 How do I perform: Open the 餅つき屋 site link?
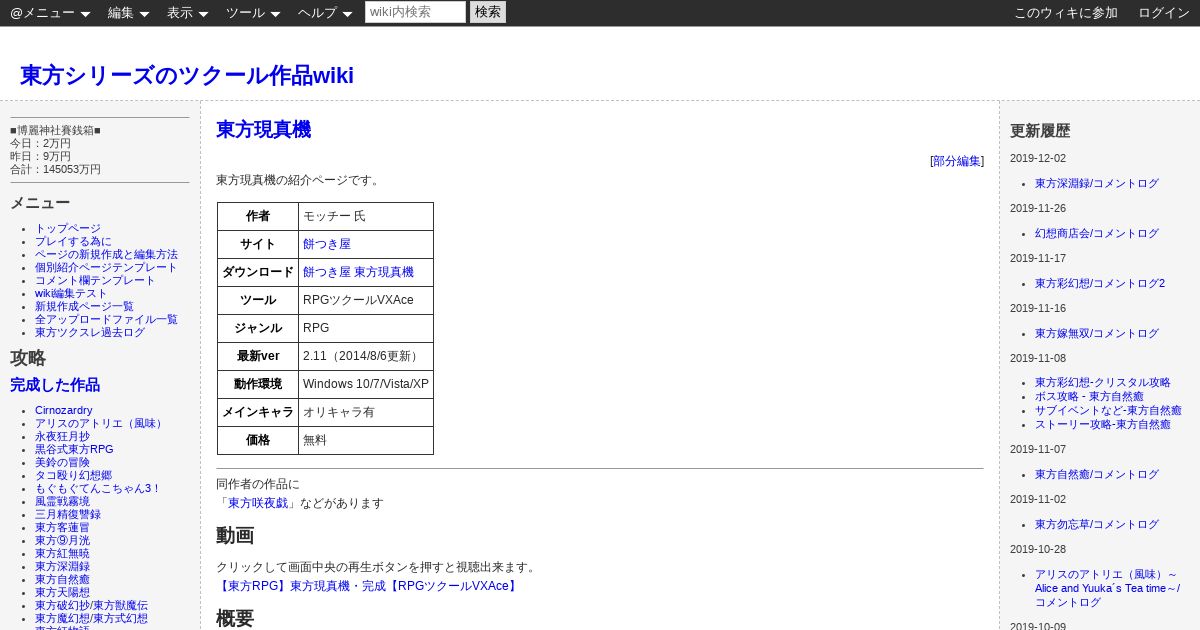[x=327, y=244]
